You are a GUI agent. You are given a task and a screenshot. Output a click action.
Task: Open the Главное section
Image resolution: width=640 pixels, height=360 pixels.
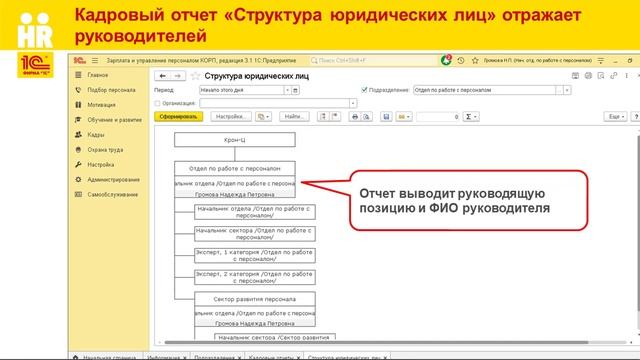point(98,75)
